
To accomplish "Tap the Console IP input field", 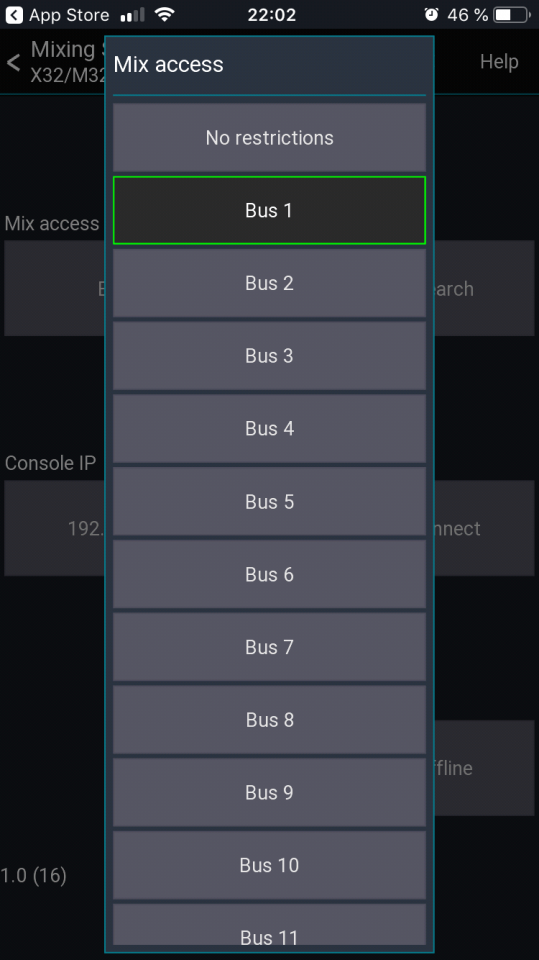I will click(55, 528).
